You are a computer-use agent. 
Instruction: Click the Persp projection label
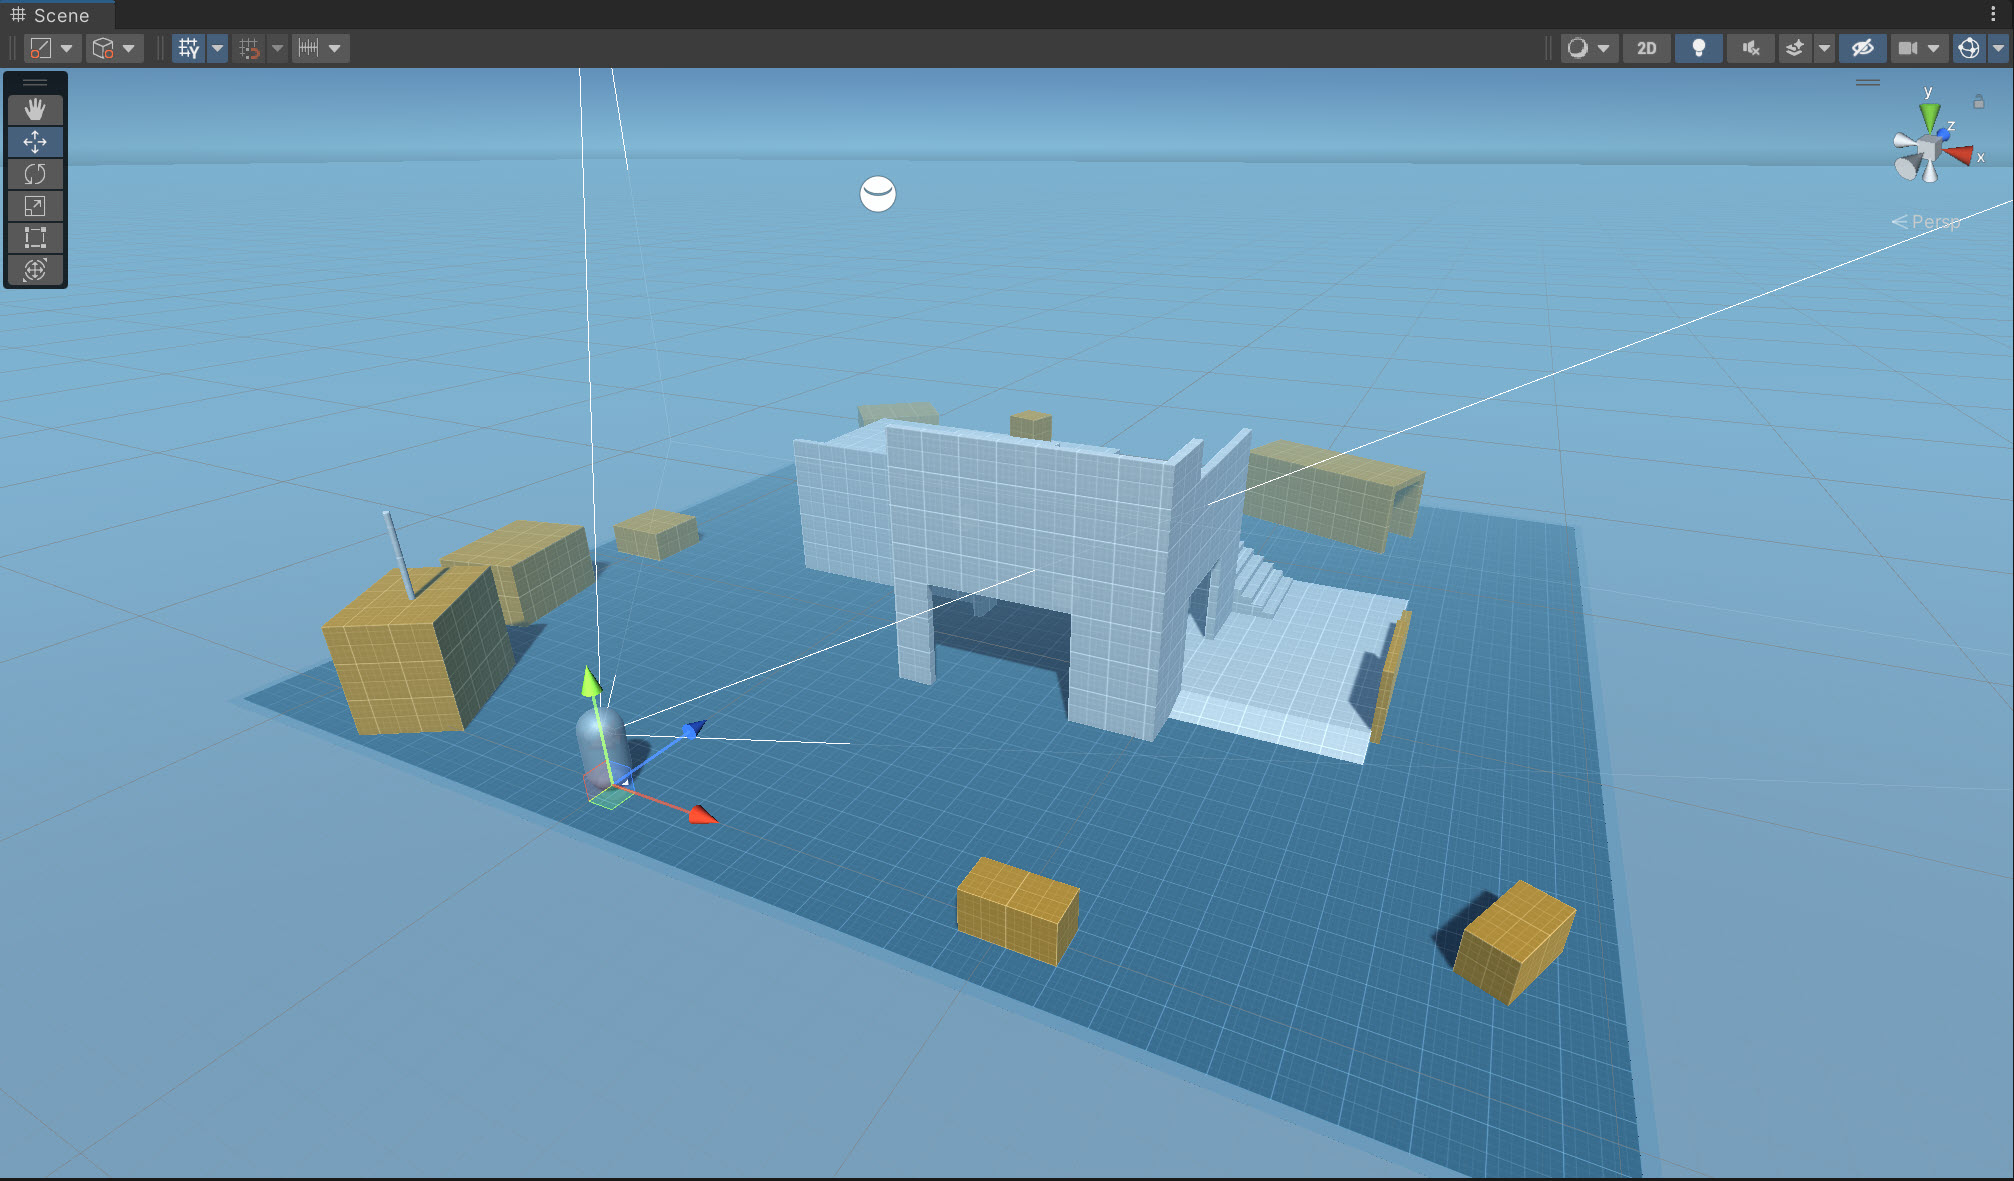click(x=1934, y=222)
